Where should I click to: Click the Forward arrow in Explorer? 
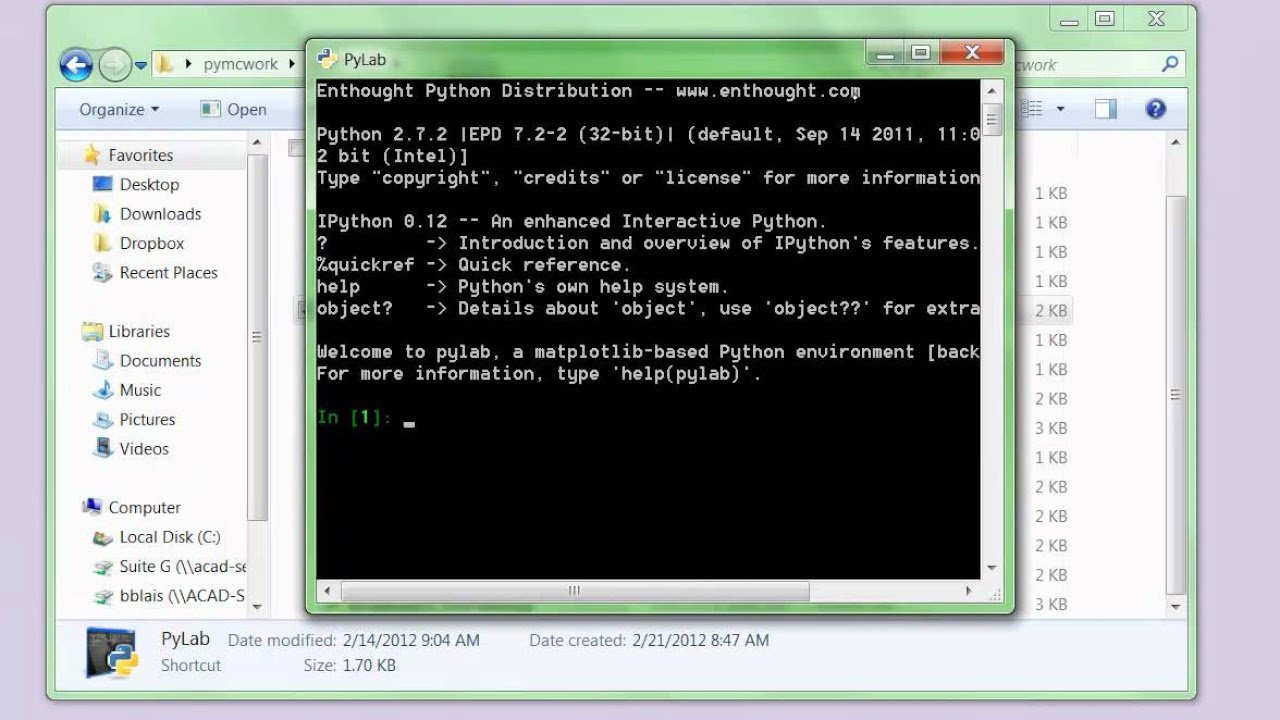pos(115,65)
